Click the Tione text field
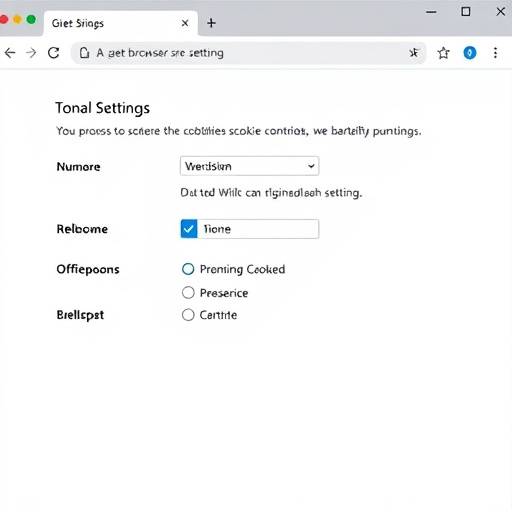 pos(258,229)
